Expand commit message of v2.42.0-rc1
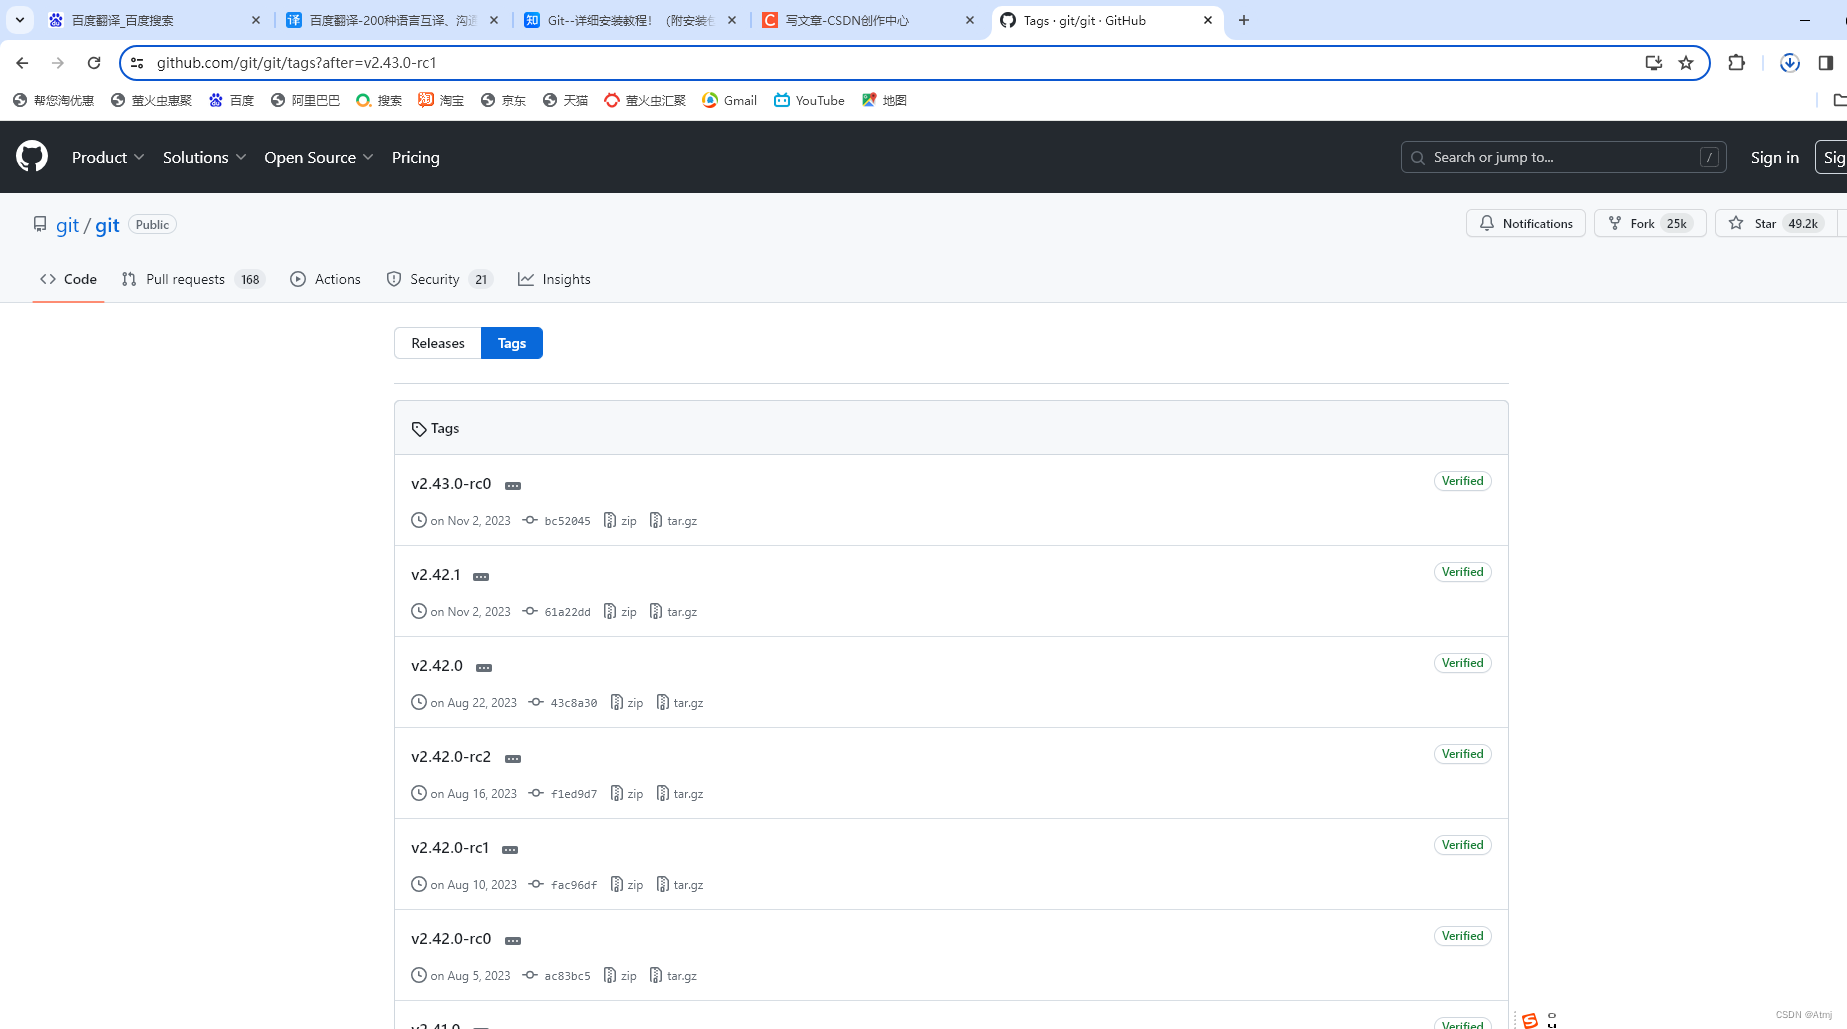Viewport: 1847px width, 1029px height. pyautogui.click(x=510, y=850)
